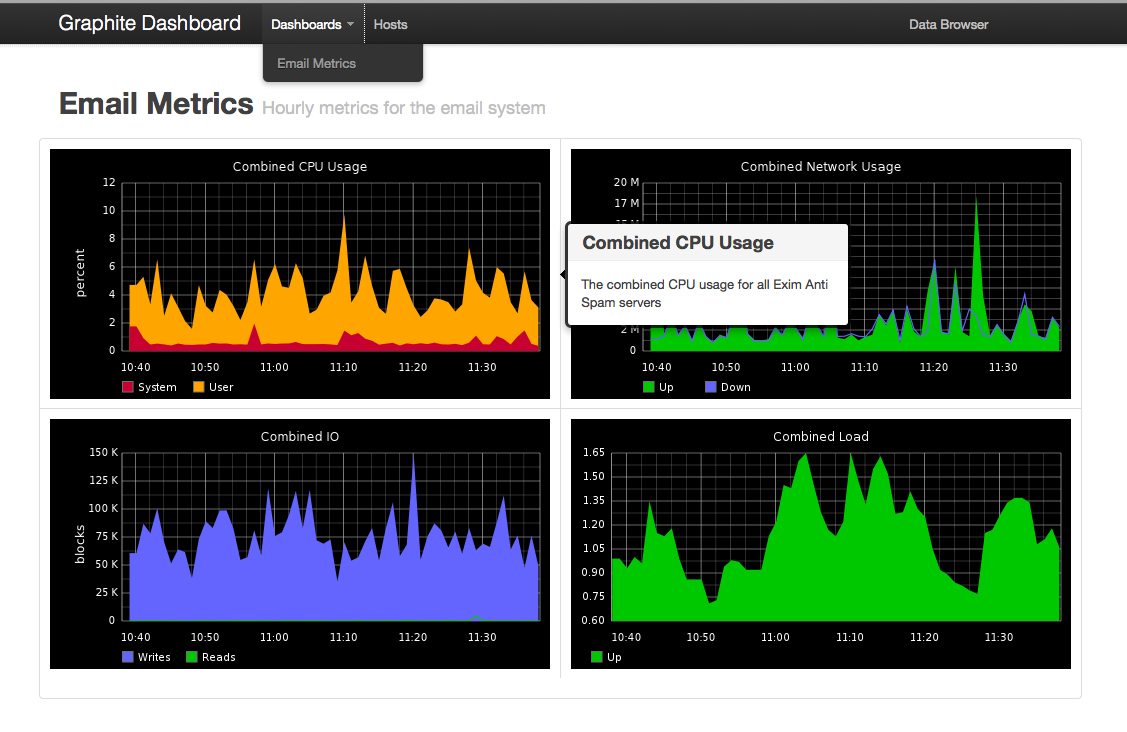Click the Combined IO chart title
The image size is (1127, 732).
(300, 436)
